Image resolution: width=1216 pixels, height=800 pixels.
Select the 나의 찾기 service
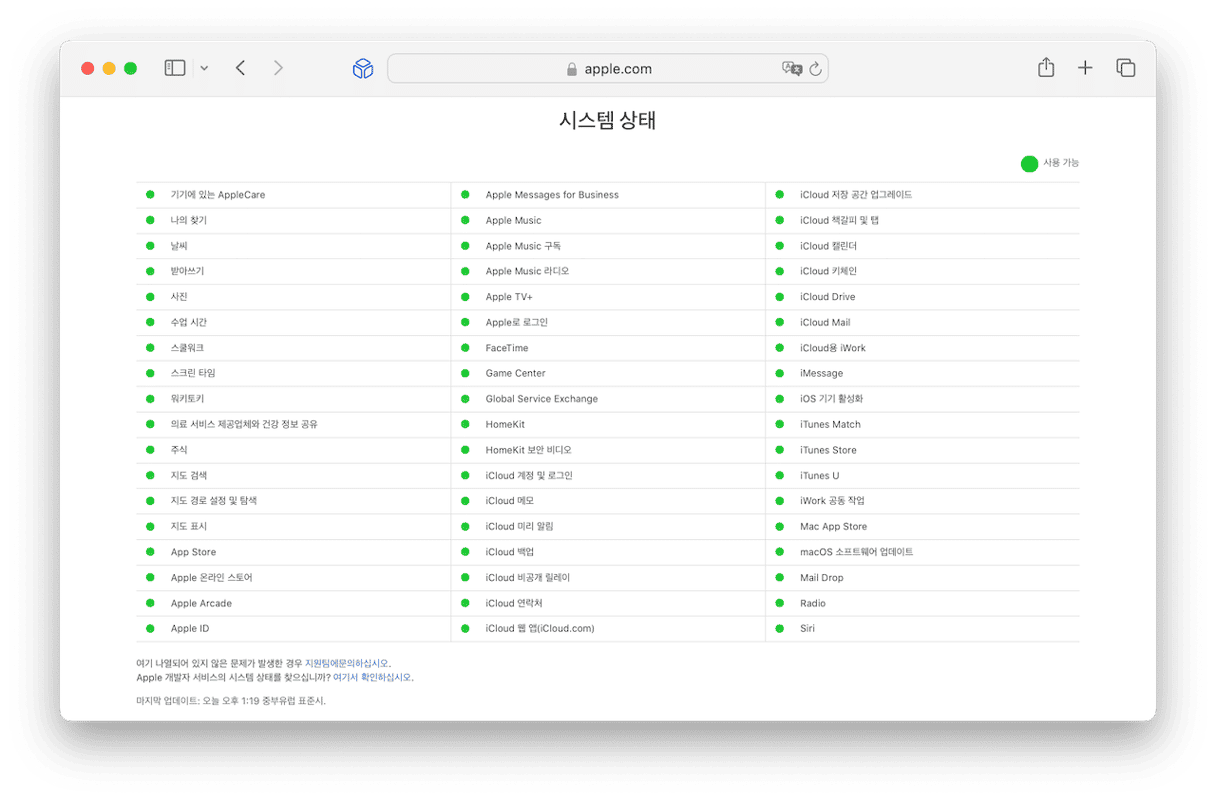click(293, 220)
